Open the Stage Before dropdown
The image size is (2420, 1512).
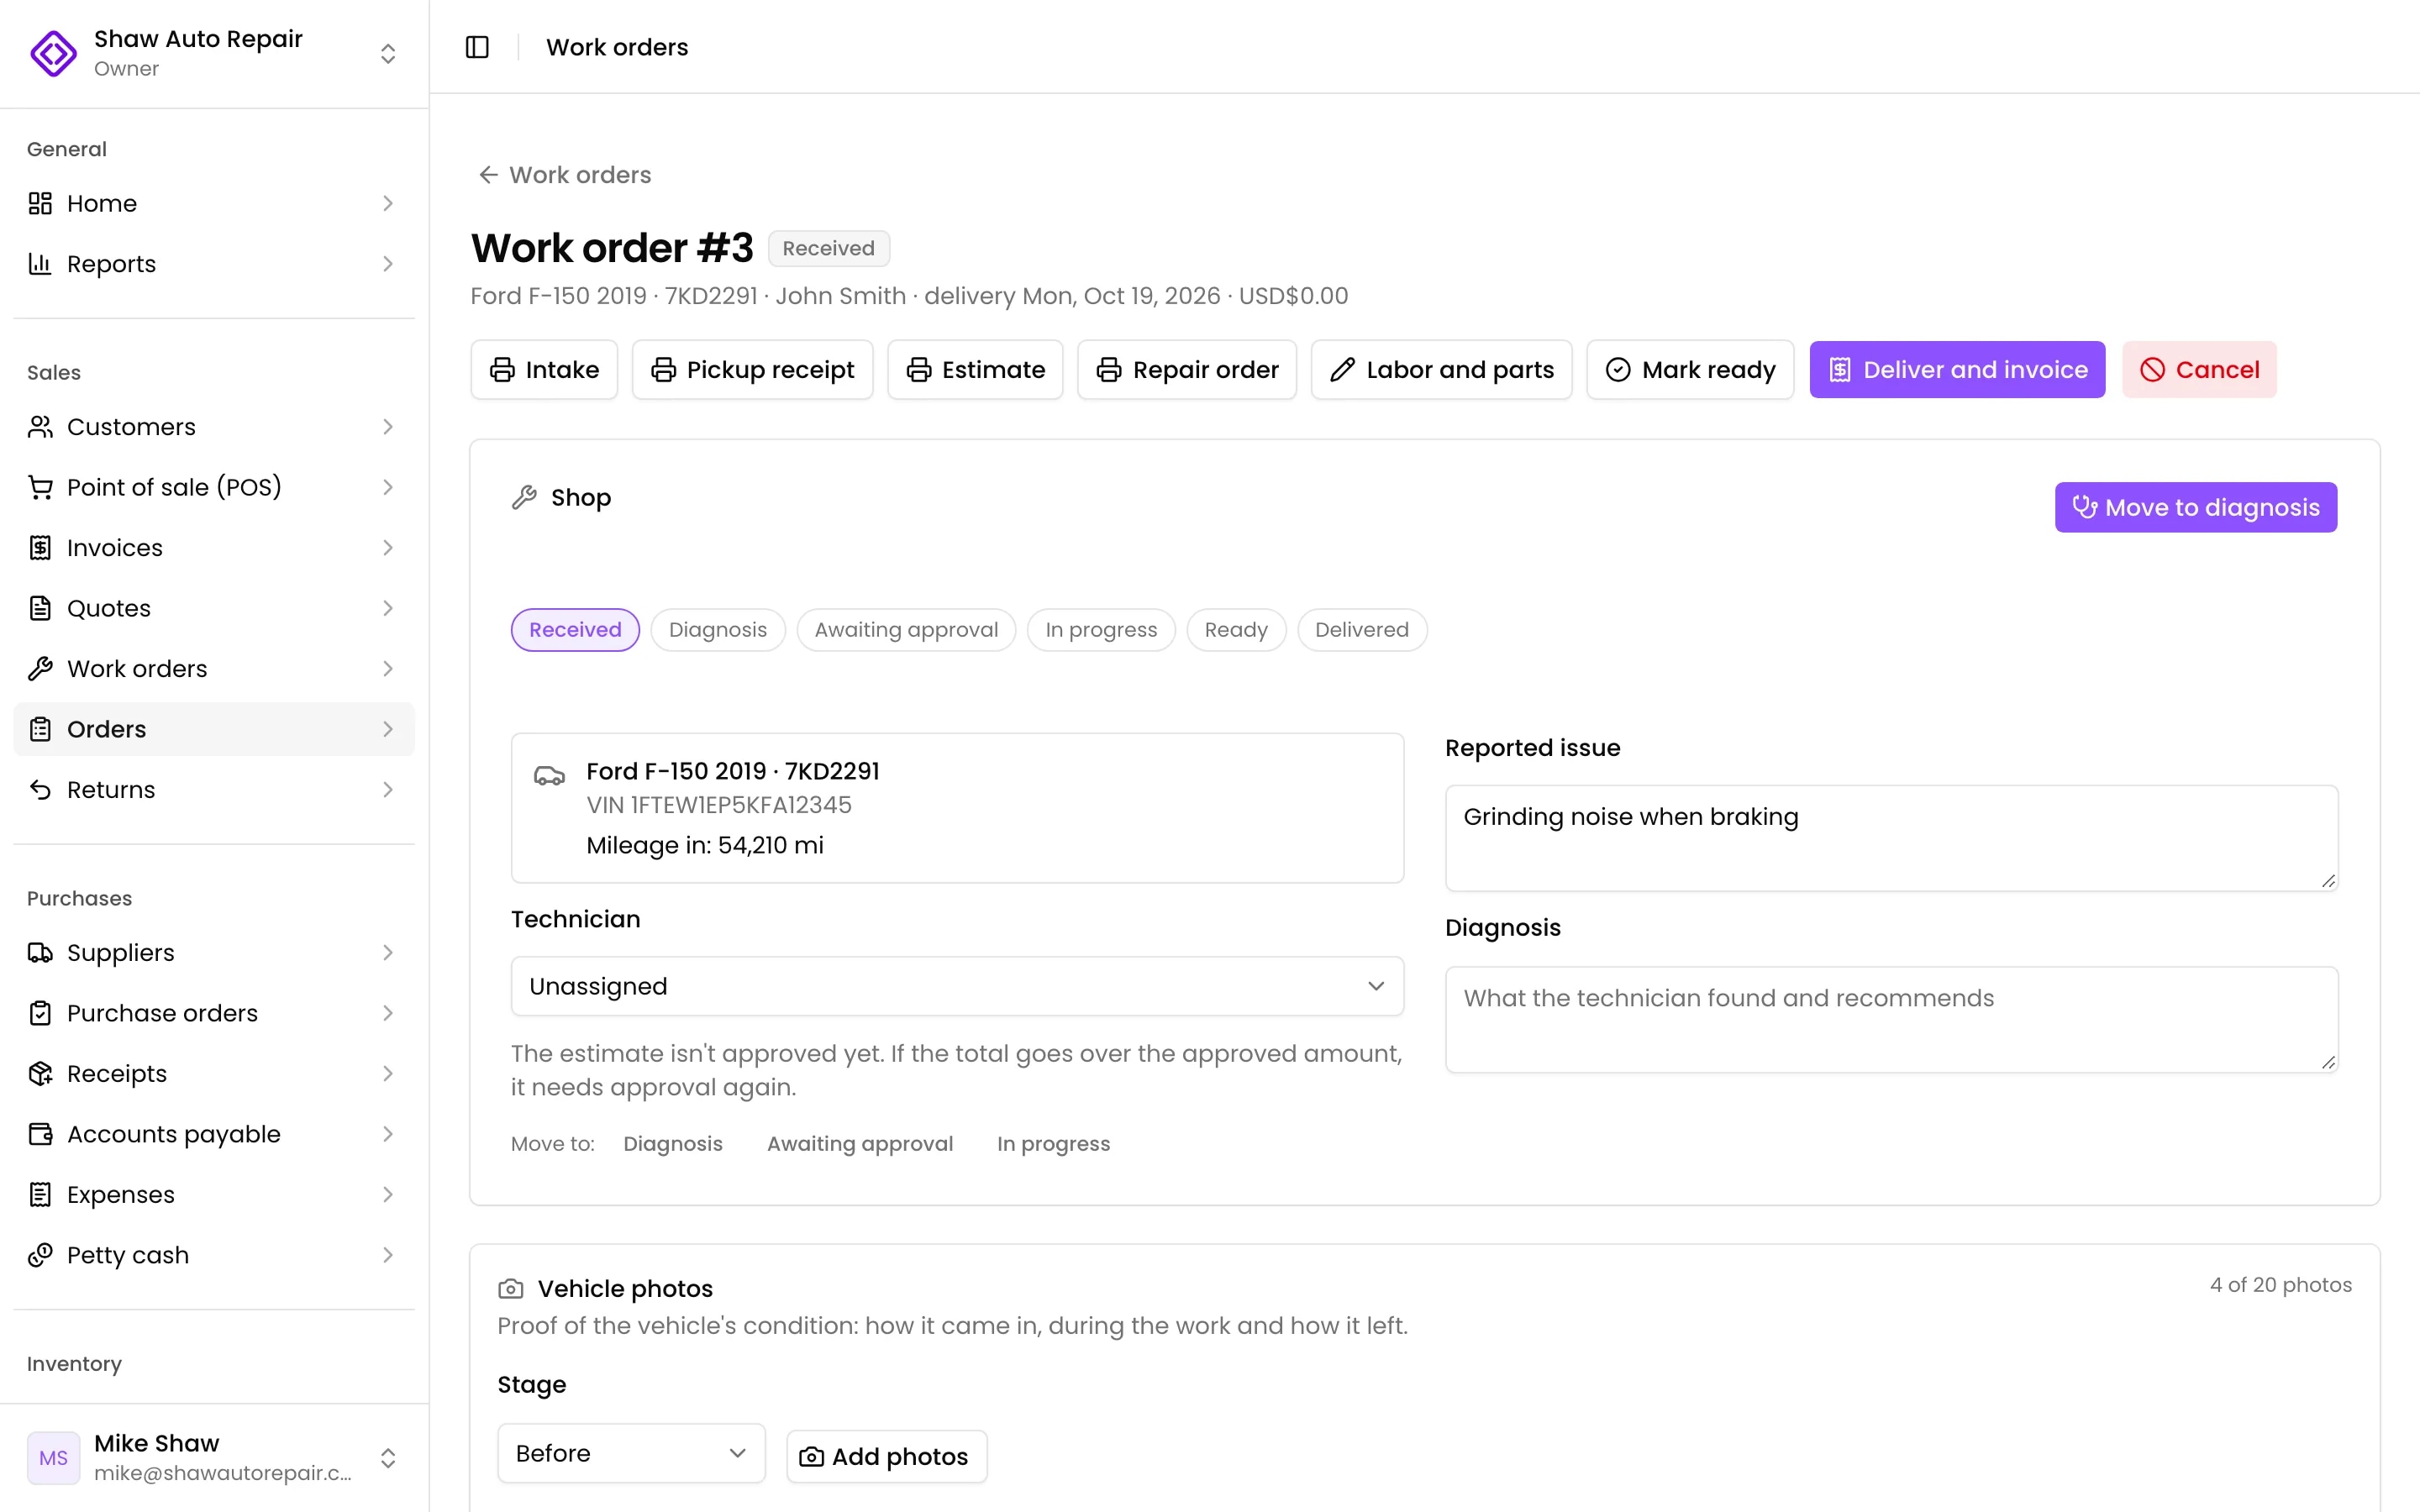[631, 1453]
